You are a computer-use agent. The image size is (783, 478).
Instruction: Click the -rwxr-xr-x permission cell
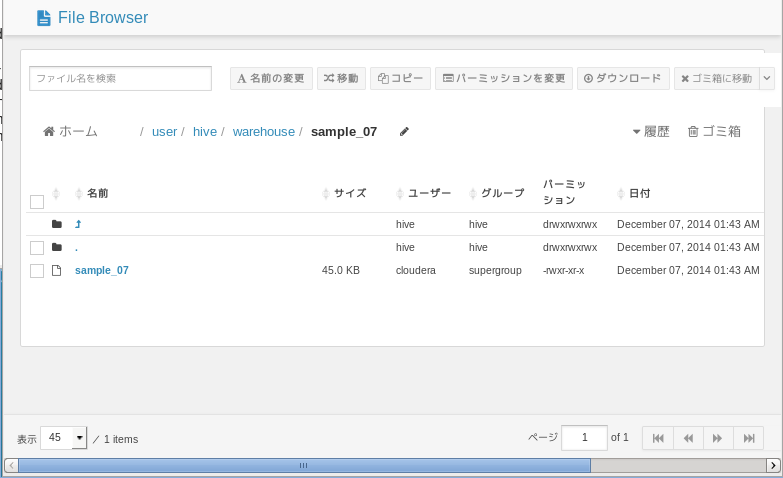563,270
